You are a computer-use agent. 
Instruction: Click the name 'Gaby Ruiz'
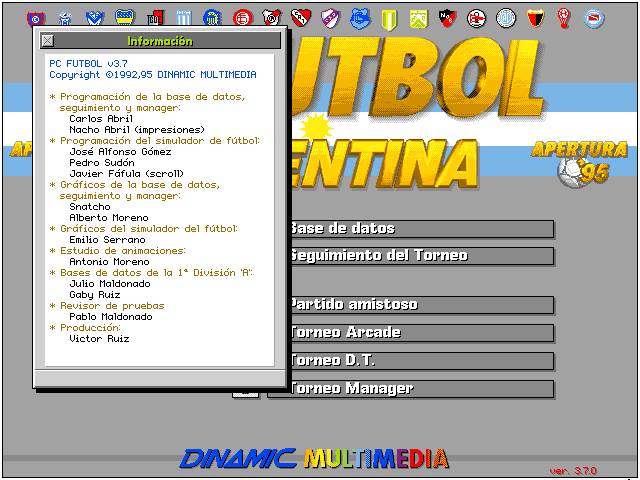pyautogui.click(x=95, y=295)
